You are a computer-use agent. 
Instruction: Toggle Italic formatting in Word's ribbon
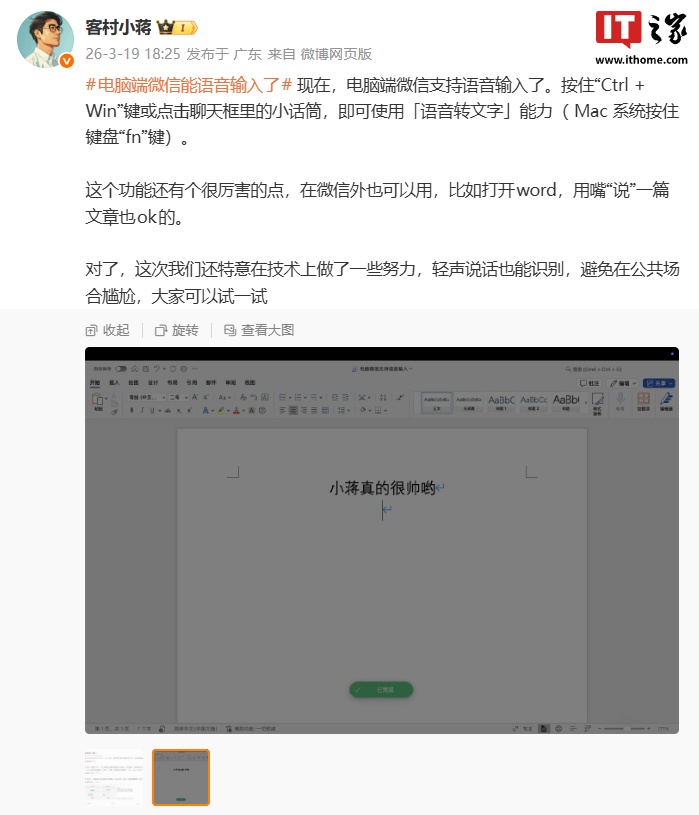[x=142, y=410]
